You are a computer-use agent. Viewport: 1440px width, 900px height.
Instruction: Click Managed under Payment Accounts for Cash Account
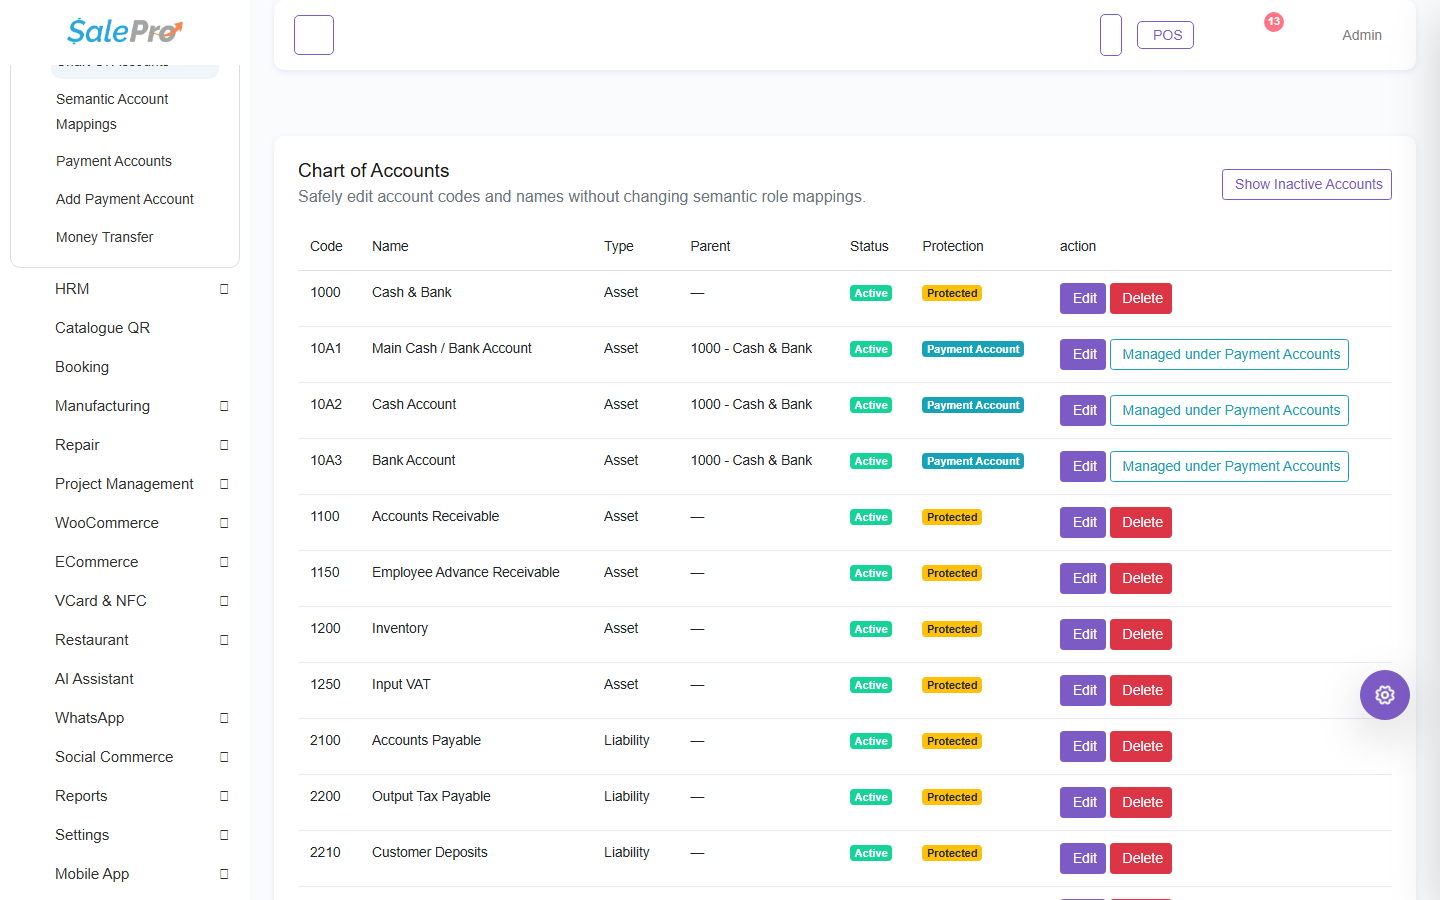(1230, 410)
